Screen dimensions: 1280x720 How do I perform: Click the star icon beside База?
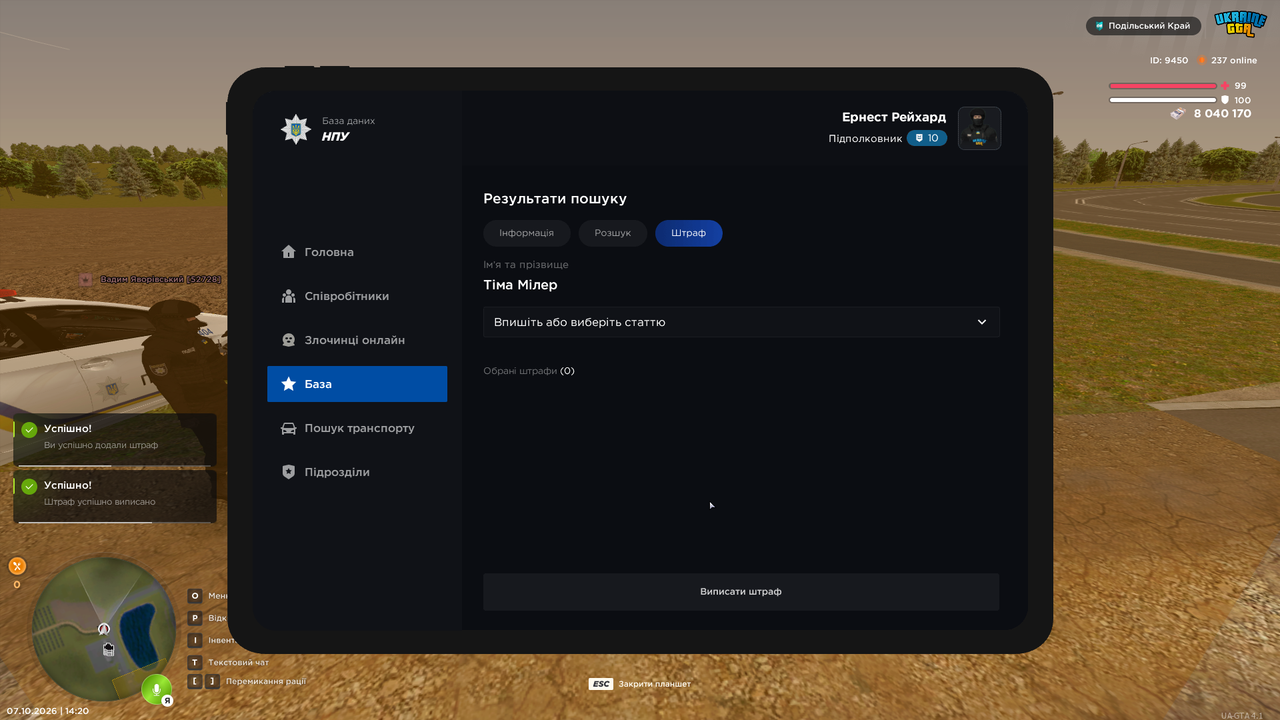pyautogui.click(x=289, y=384)
